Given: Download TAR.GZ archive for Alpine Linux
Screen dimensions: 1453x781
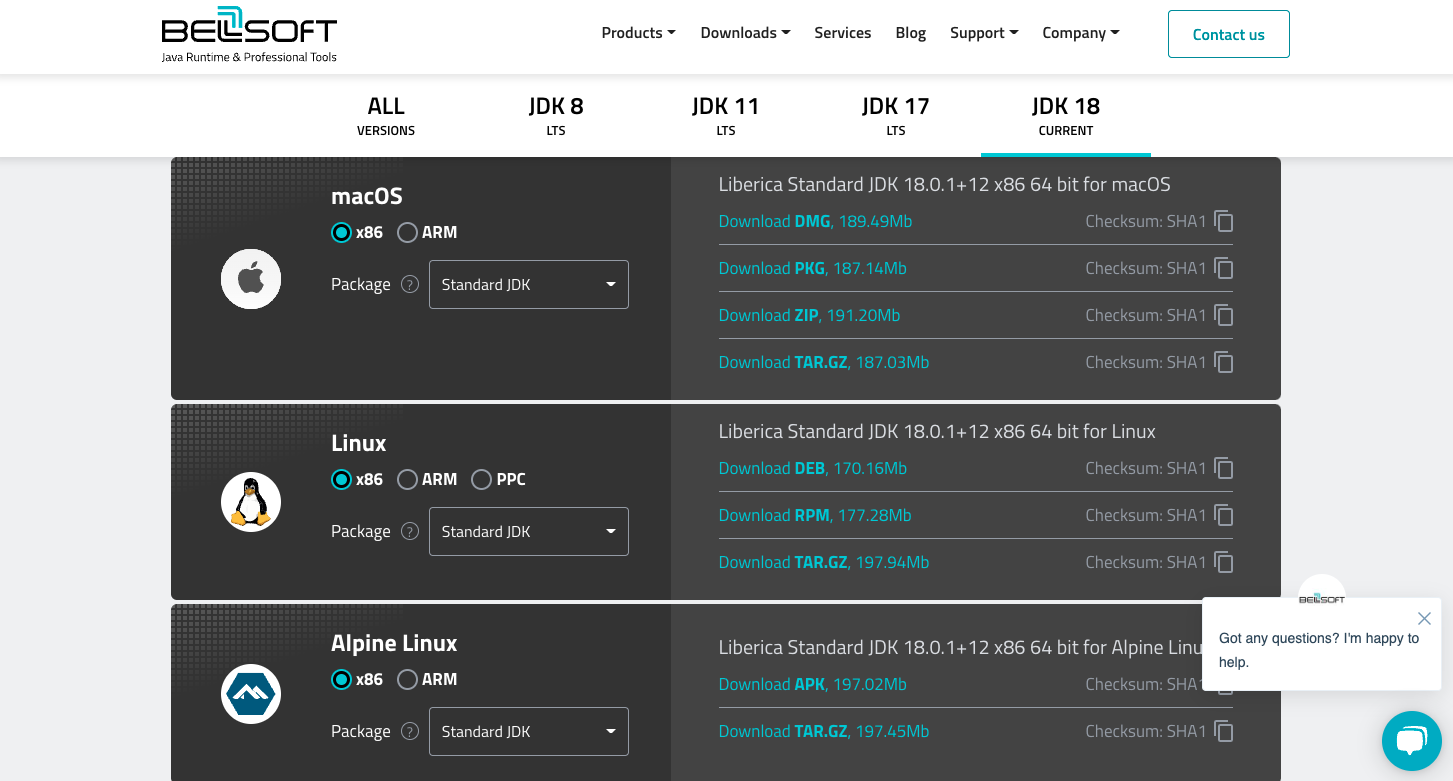Looking at the screenshot, I should (824, 731).
